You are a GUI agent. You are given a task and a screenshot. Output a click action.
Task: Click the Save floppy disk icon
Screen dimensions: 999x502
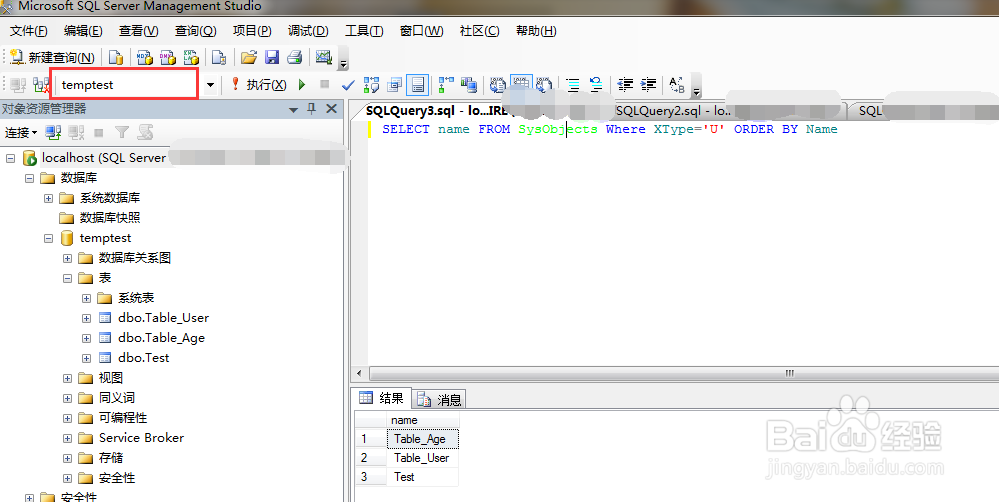[272, 57]
